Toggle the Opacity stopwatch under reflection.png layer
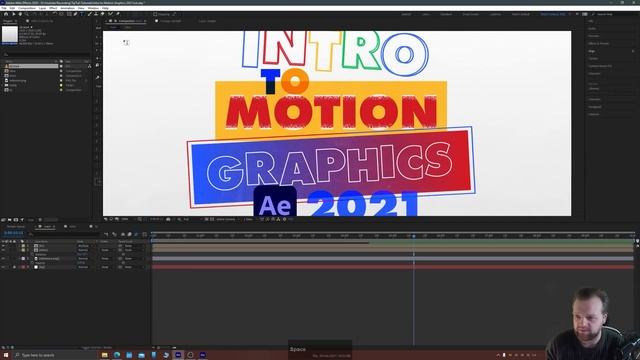640x360 pixels. tap(32, 262)
